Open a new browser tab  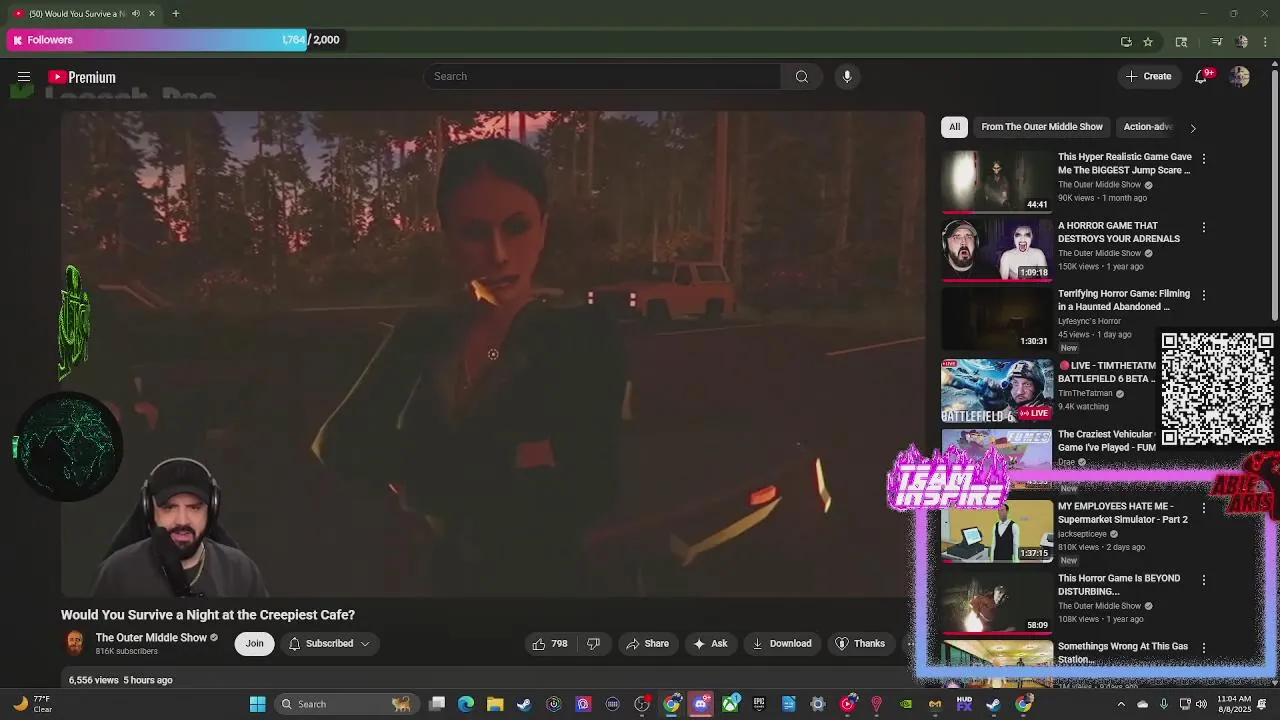pyautogui.click(x=175, y=13)
